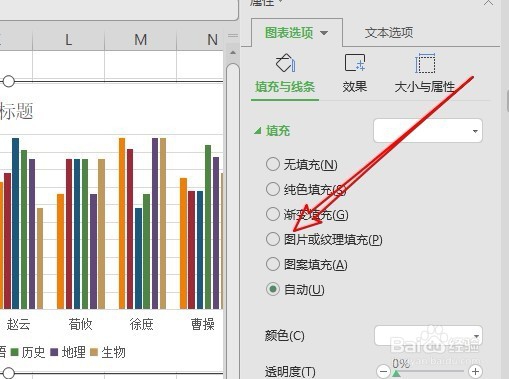Click the minus icon of transparency slider
Image resolution: width=509 pixels, height=379 pixels.
pyautogui.click(x=383, y=371)
